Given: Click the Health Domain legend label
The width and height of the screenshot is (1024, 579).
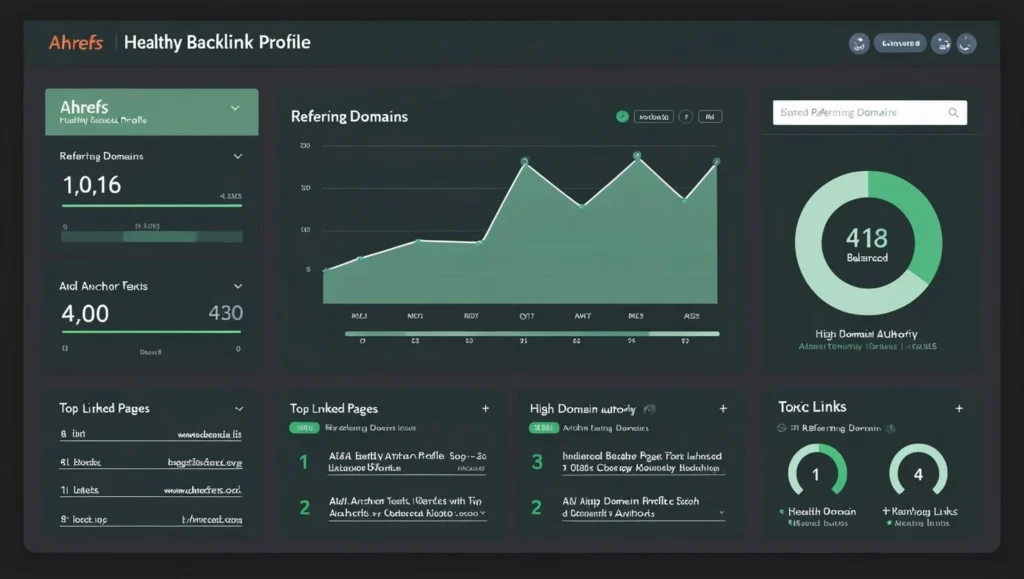Looking at the screenshot, I should [822, 512].
